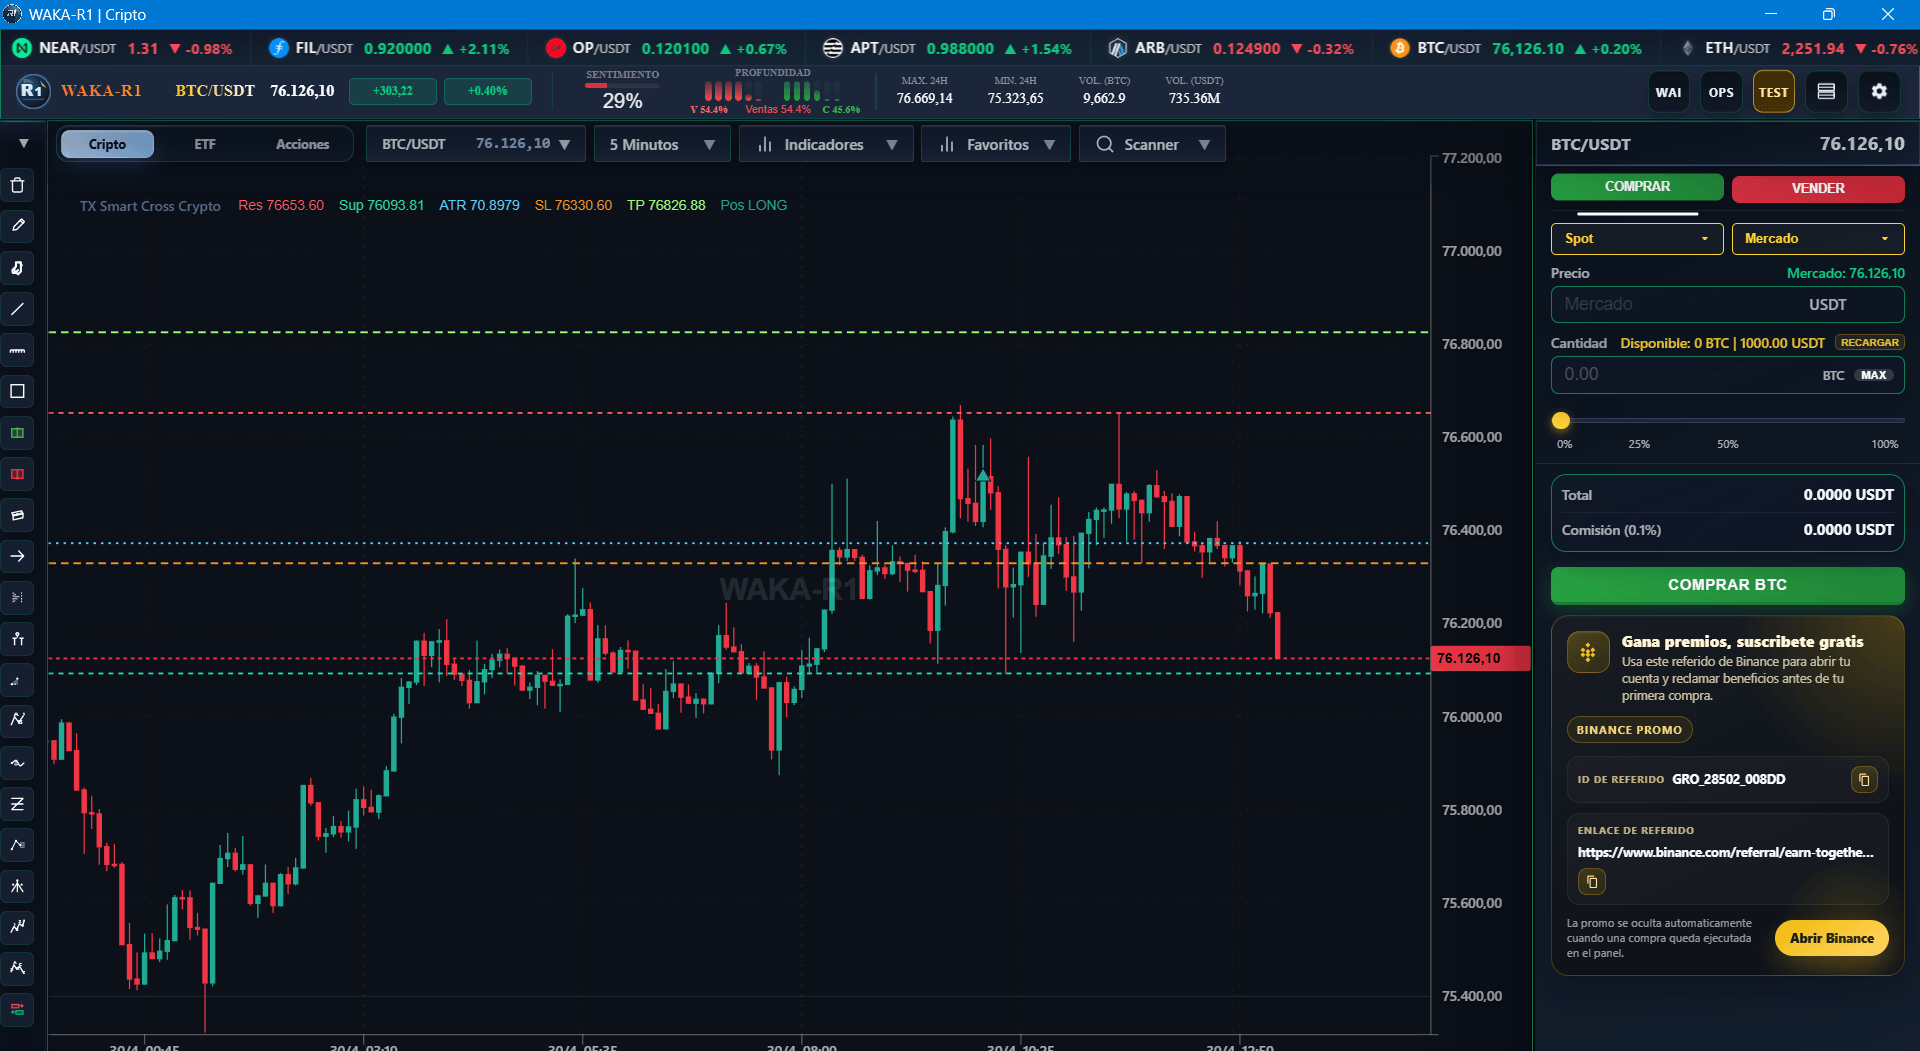The height and width of the screenshot is (1051, 1920).
Task: Select the trend line tool
Action: click(17, 309)
